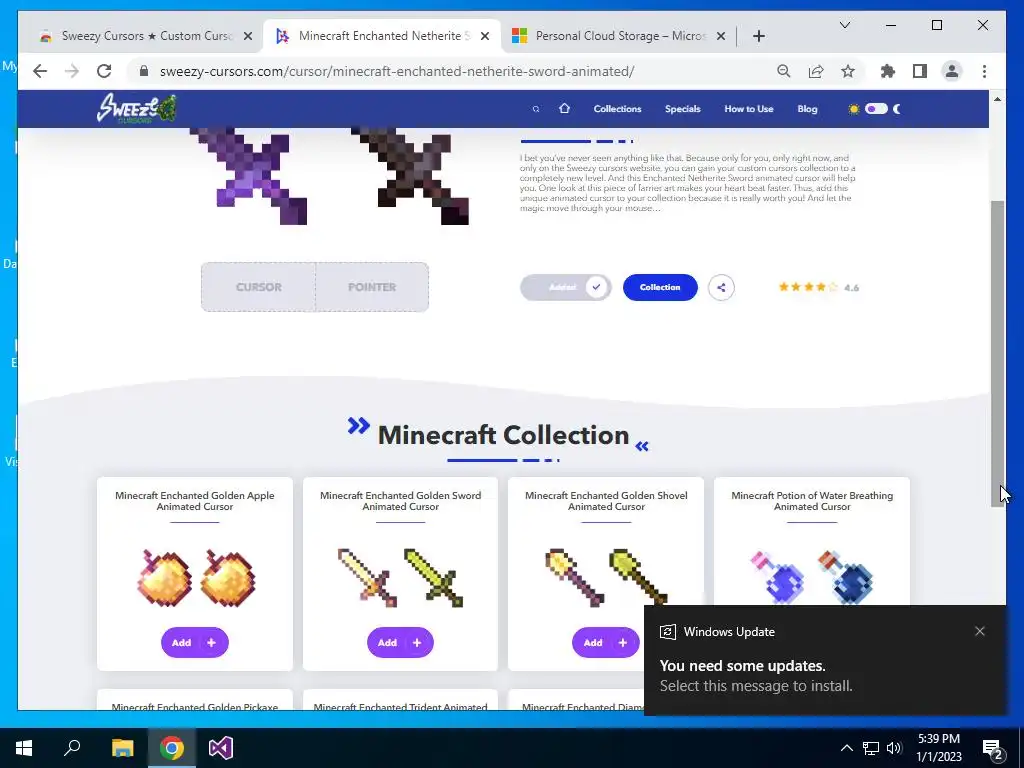Open the Chrome profile avatar
This screenshot has height=768, width=1024.
pos(952,71)
